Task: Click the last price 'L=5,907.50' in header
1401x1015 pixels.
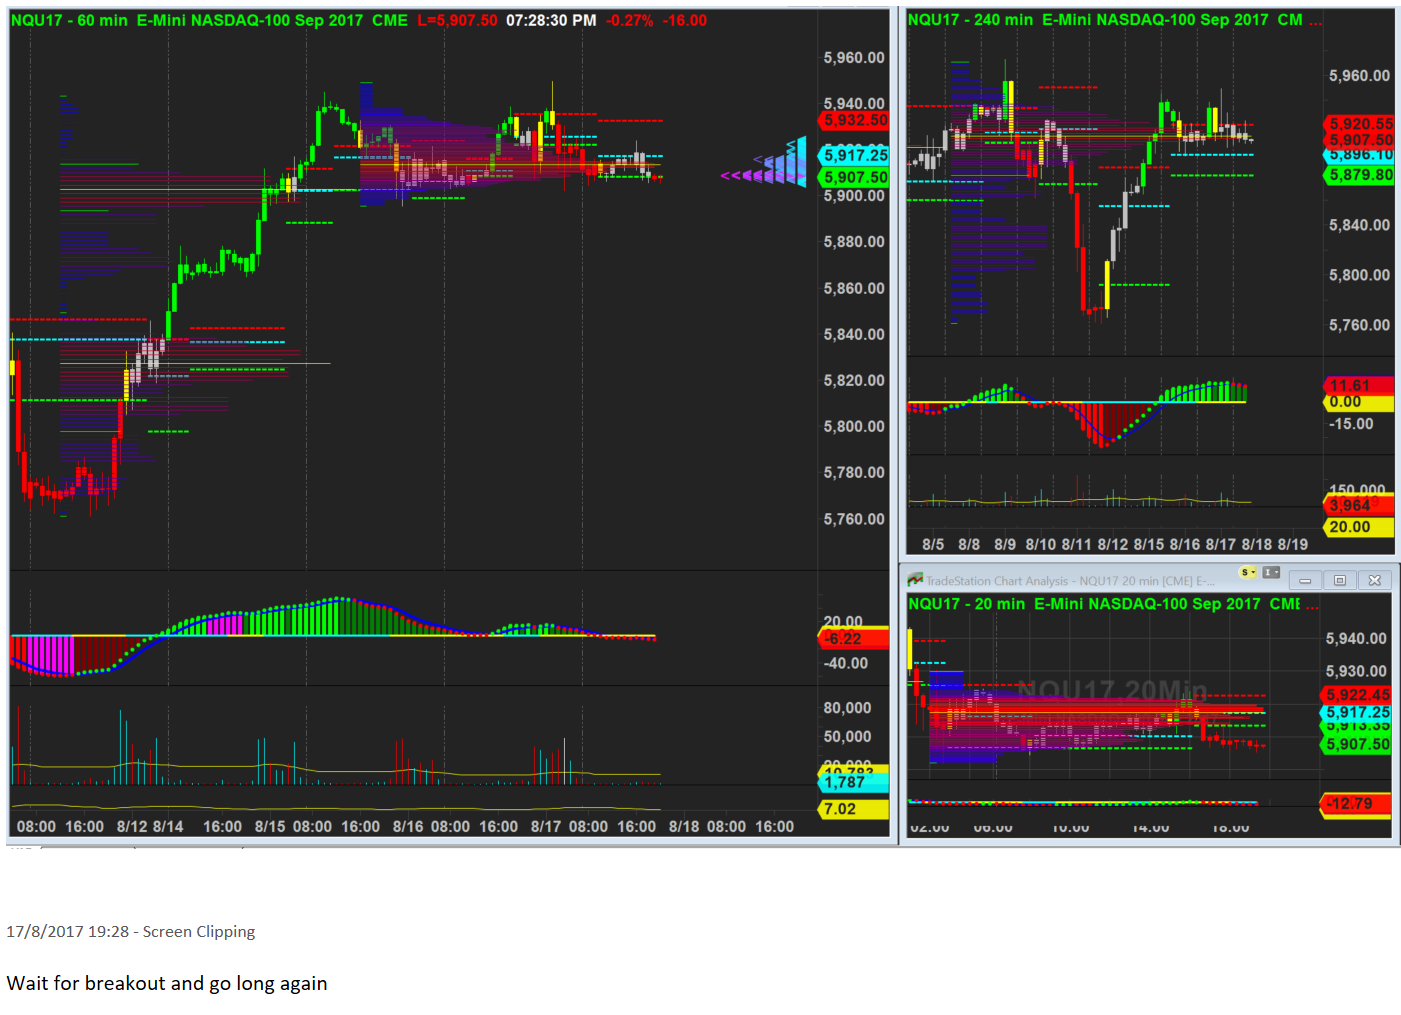Action: [x=457, y=20]
